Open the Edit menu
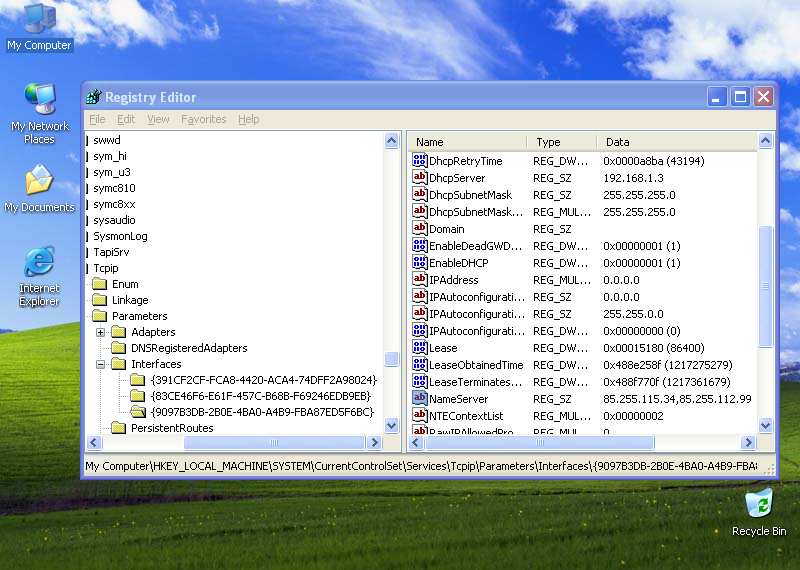Image resolution: width=800 pixels, height=570 pixels. coord(126,119)
